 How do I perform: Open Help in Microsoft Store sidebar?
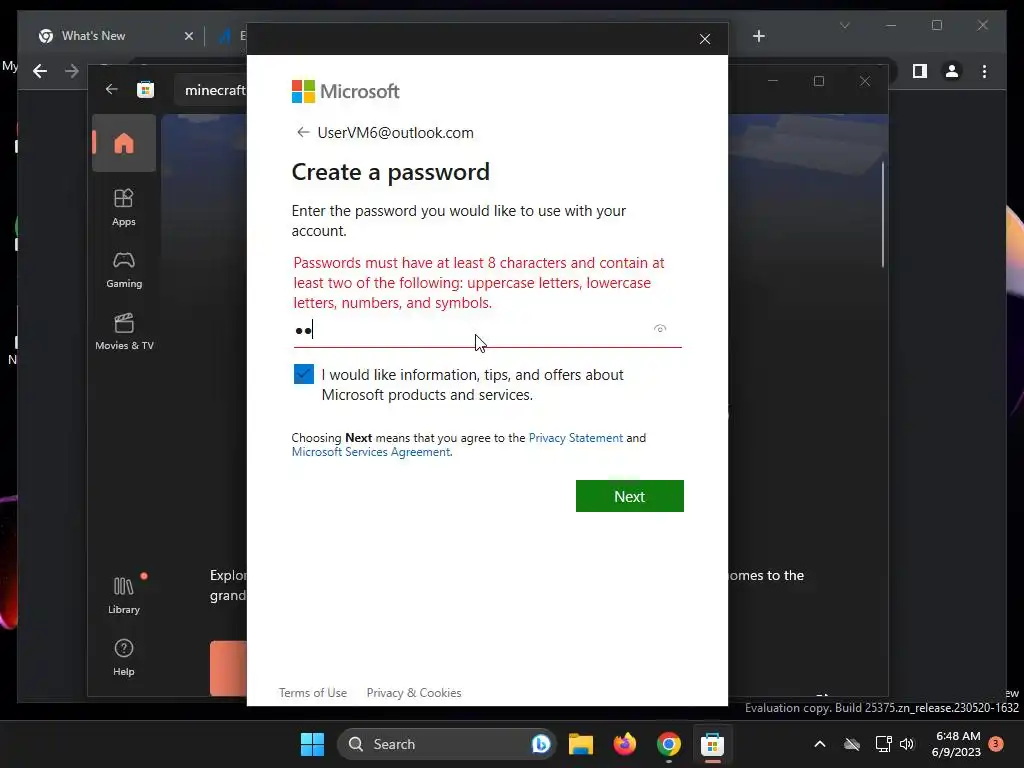pyautogui.click(x=124, y=657)
